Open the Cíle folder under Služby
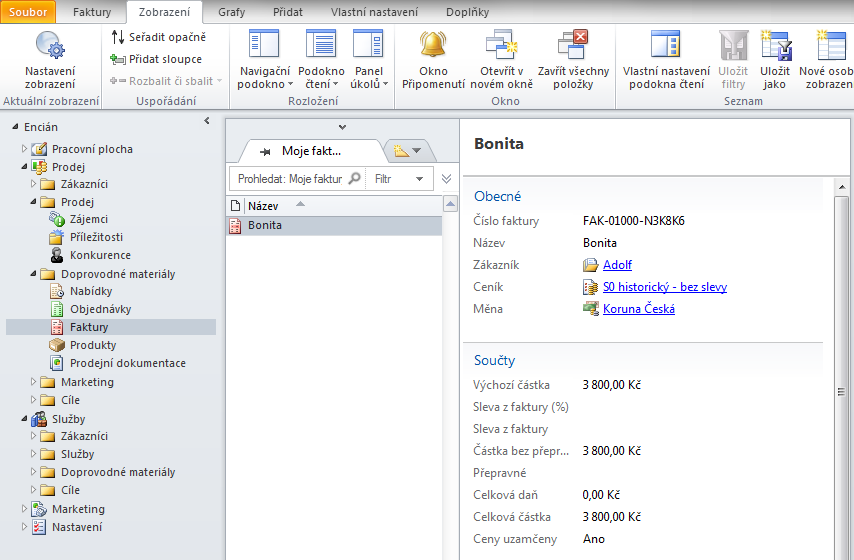854x560 pixels. 70,490
